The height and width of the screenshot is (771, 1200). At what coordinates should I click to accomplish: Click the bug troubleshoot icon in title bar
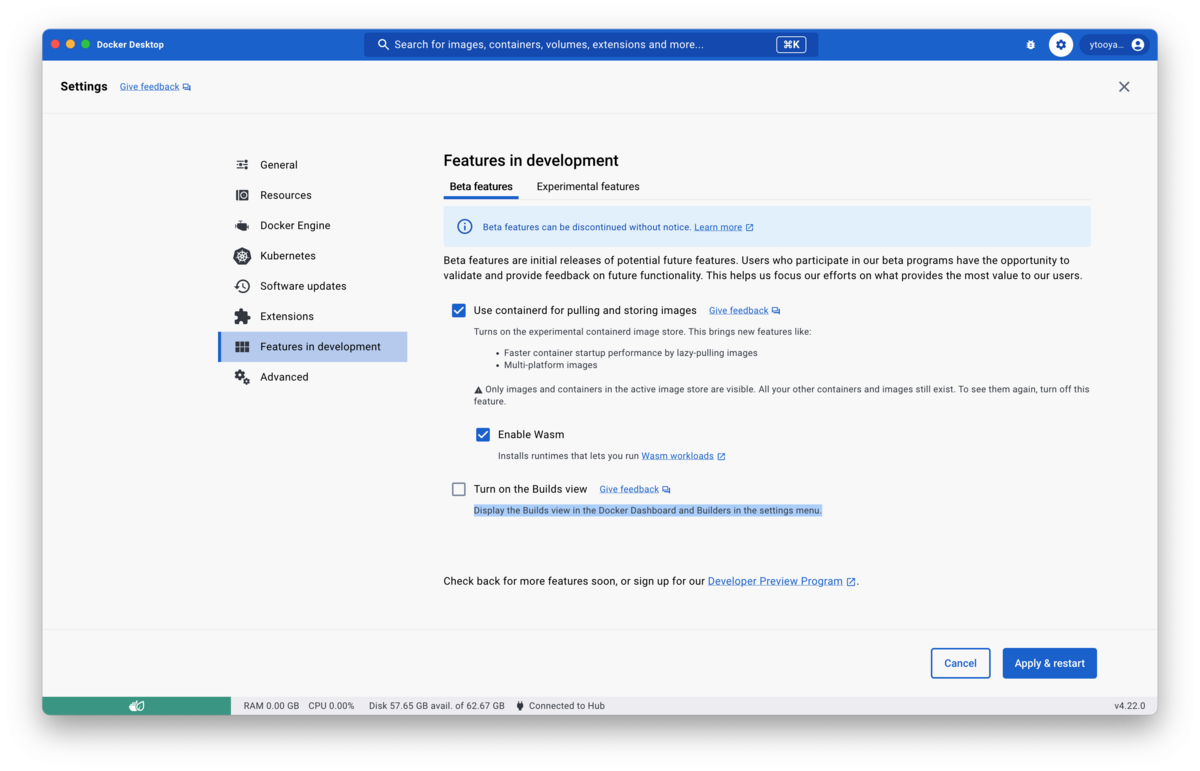[x=1031, y=45]
